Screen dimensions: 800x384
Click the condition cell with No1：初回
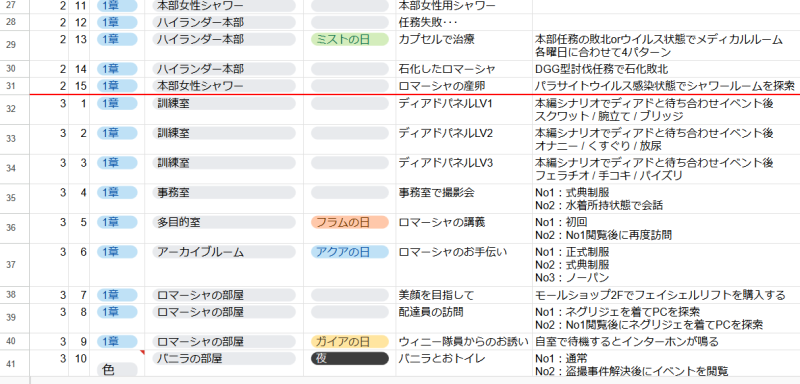(x=666, y=228)
